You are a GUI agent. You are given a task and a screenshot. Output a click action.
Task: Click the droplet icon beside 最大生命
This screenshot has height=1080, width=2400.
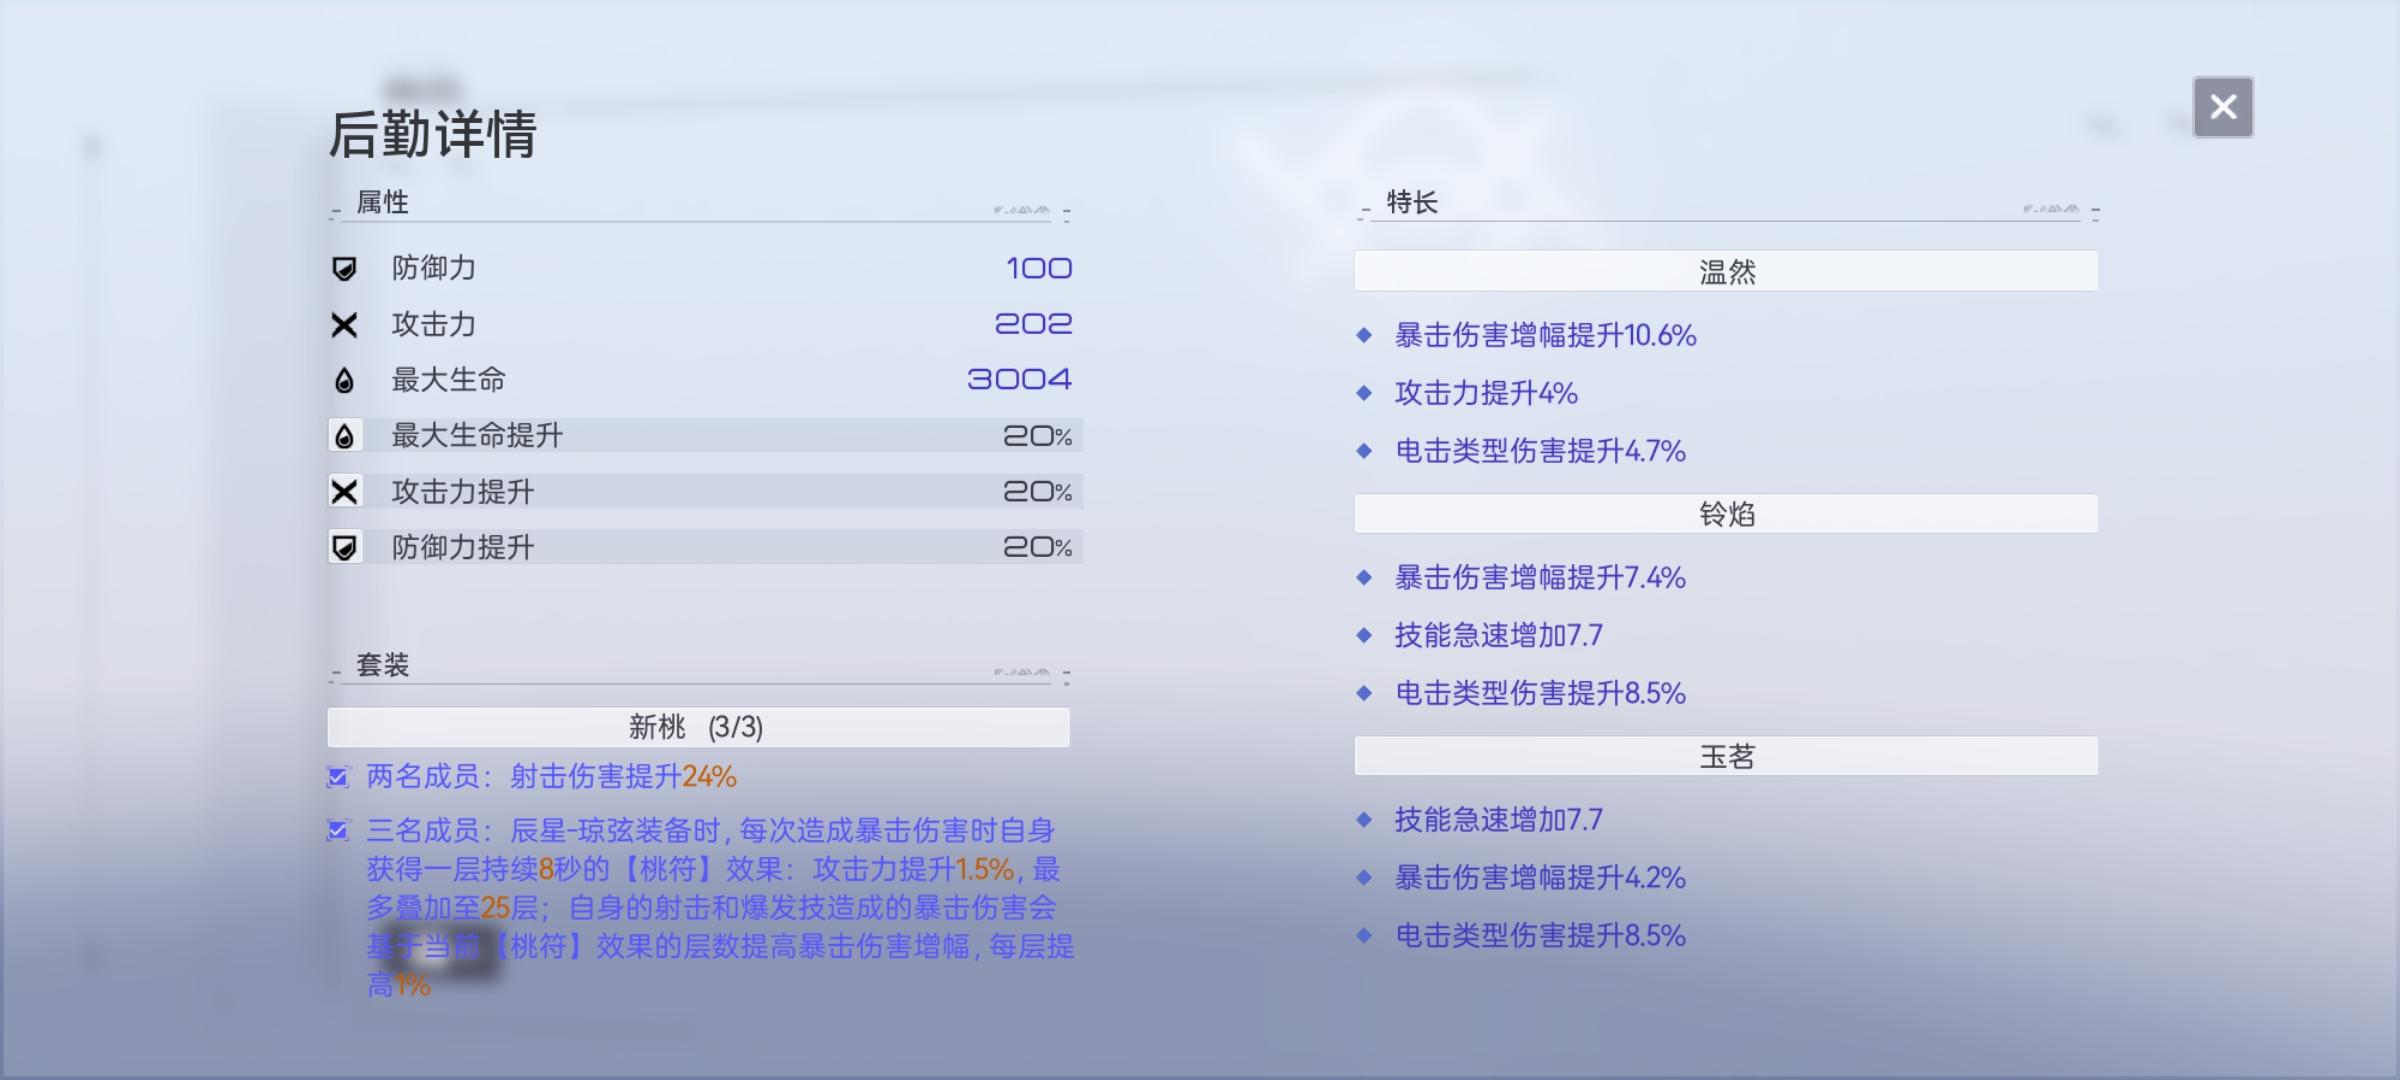pyautogui.click(x=344, y=380)
